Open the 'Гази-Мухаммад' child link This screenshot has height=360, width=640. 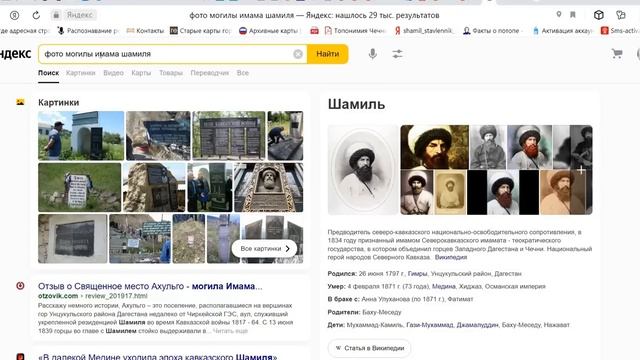pyautogui.click(x=430, y=325)
